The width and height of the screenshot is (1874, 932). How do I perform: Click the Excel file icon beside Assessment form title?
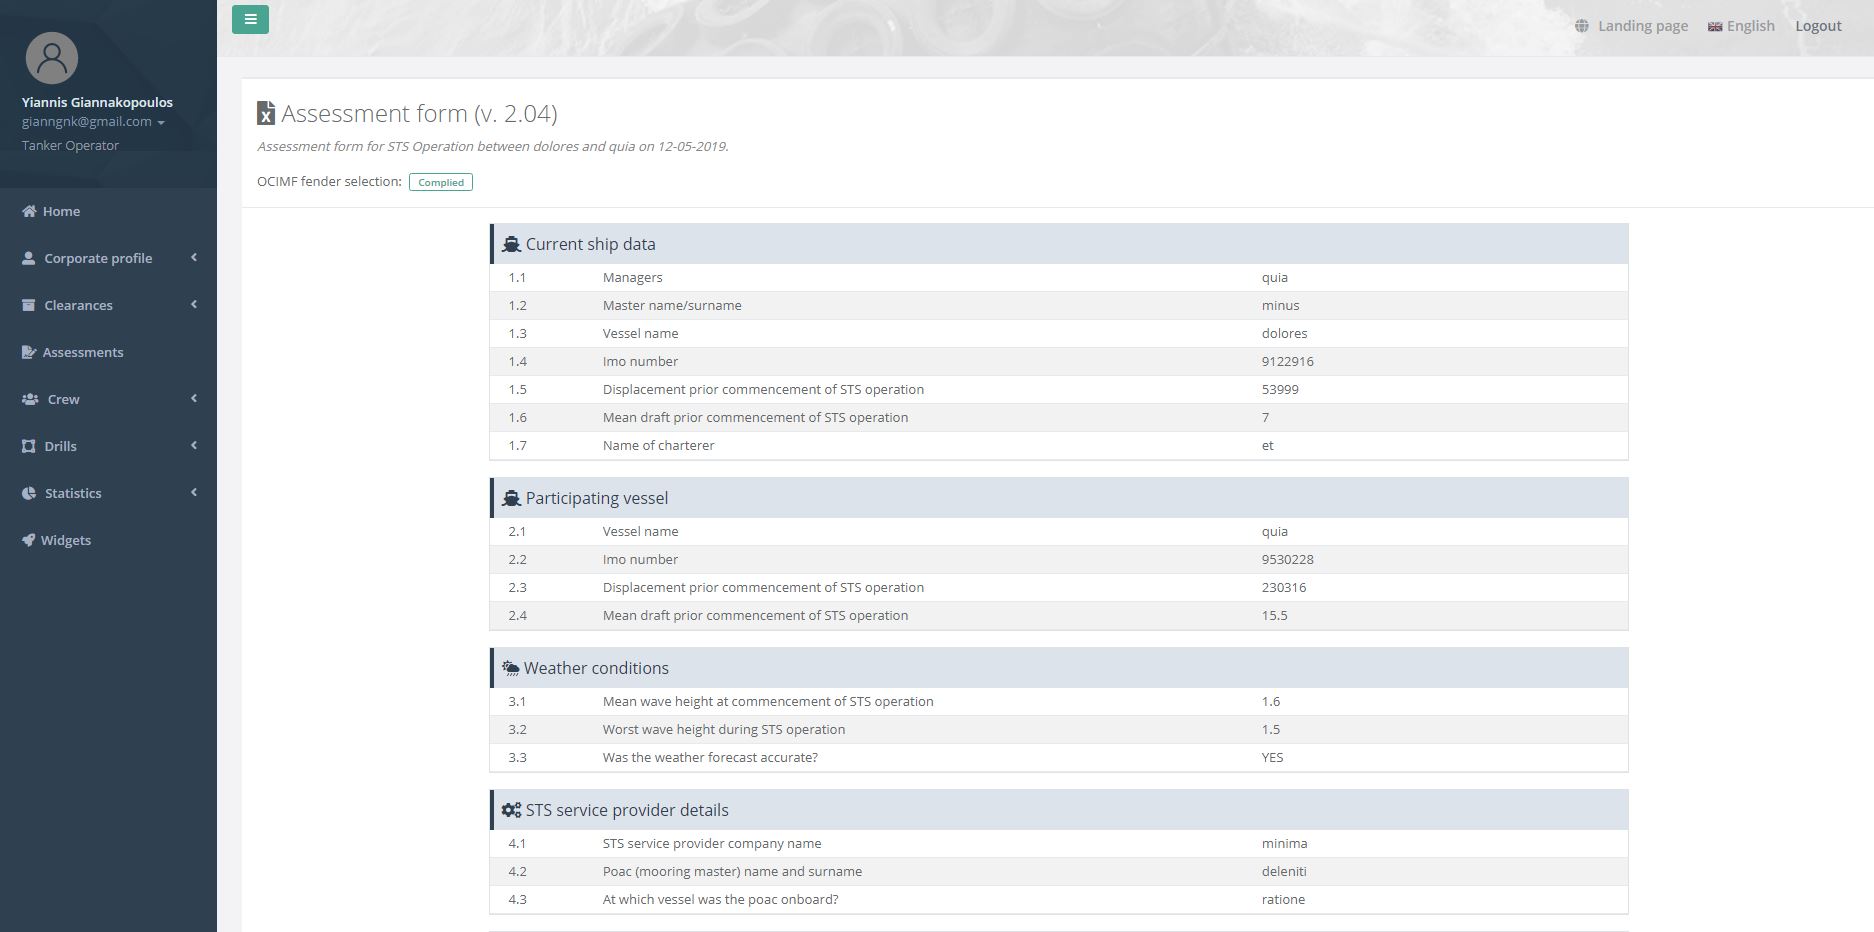coord(265,114)
